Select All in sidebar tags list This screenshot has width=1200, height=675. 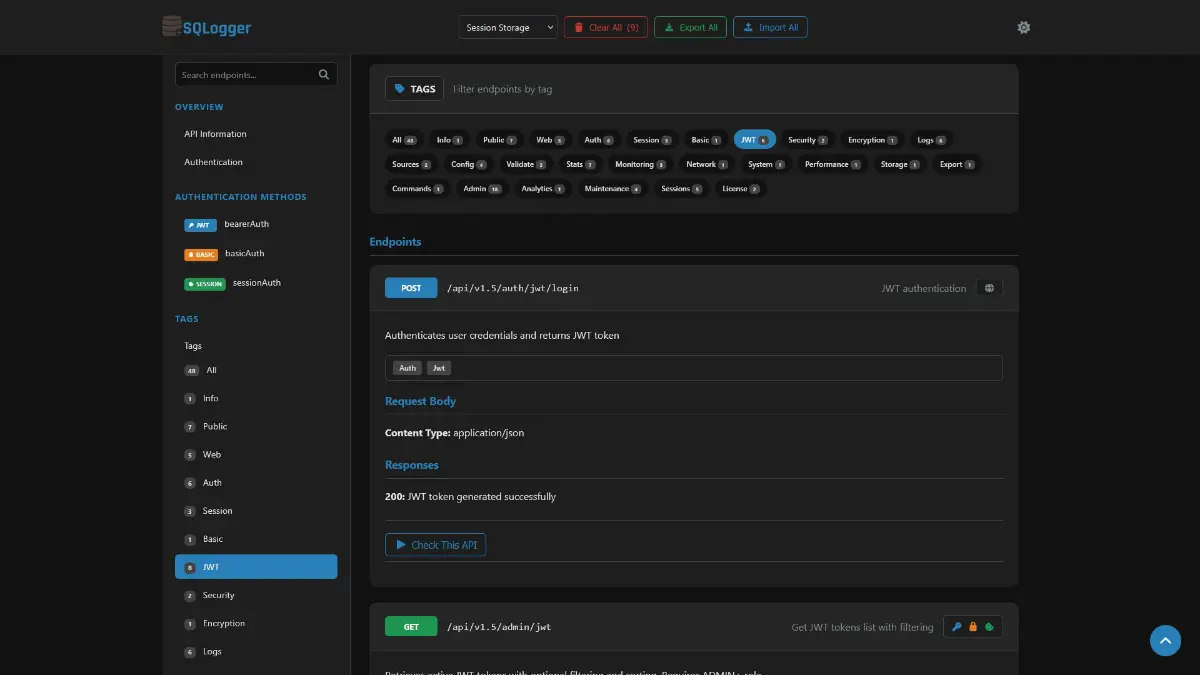pyautogui.click(x=256, y=370)
